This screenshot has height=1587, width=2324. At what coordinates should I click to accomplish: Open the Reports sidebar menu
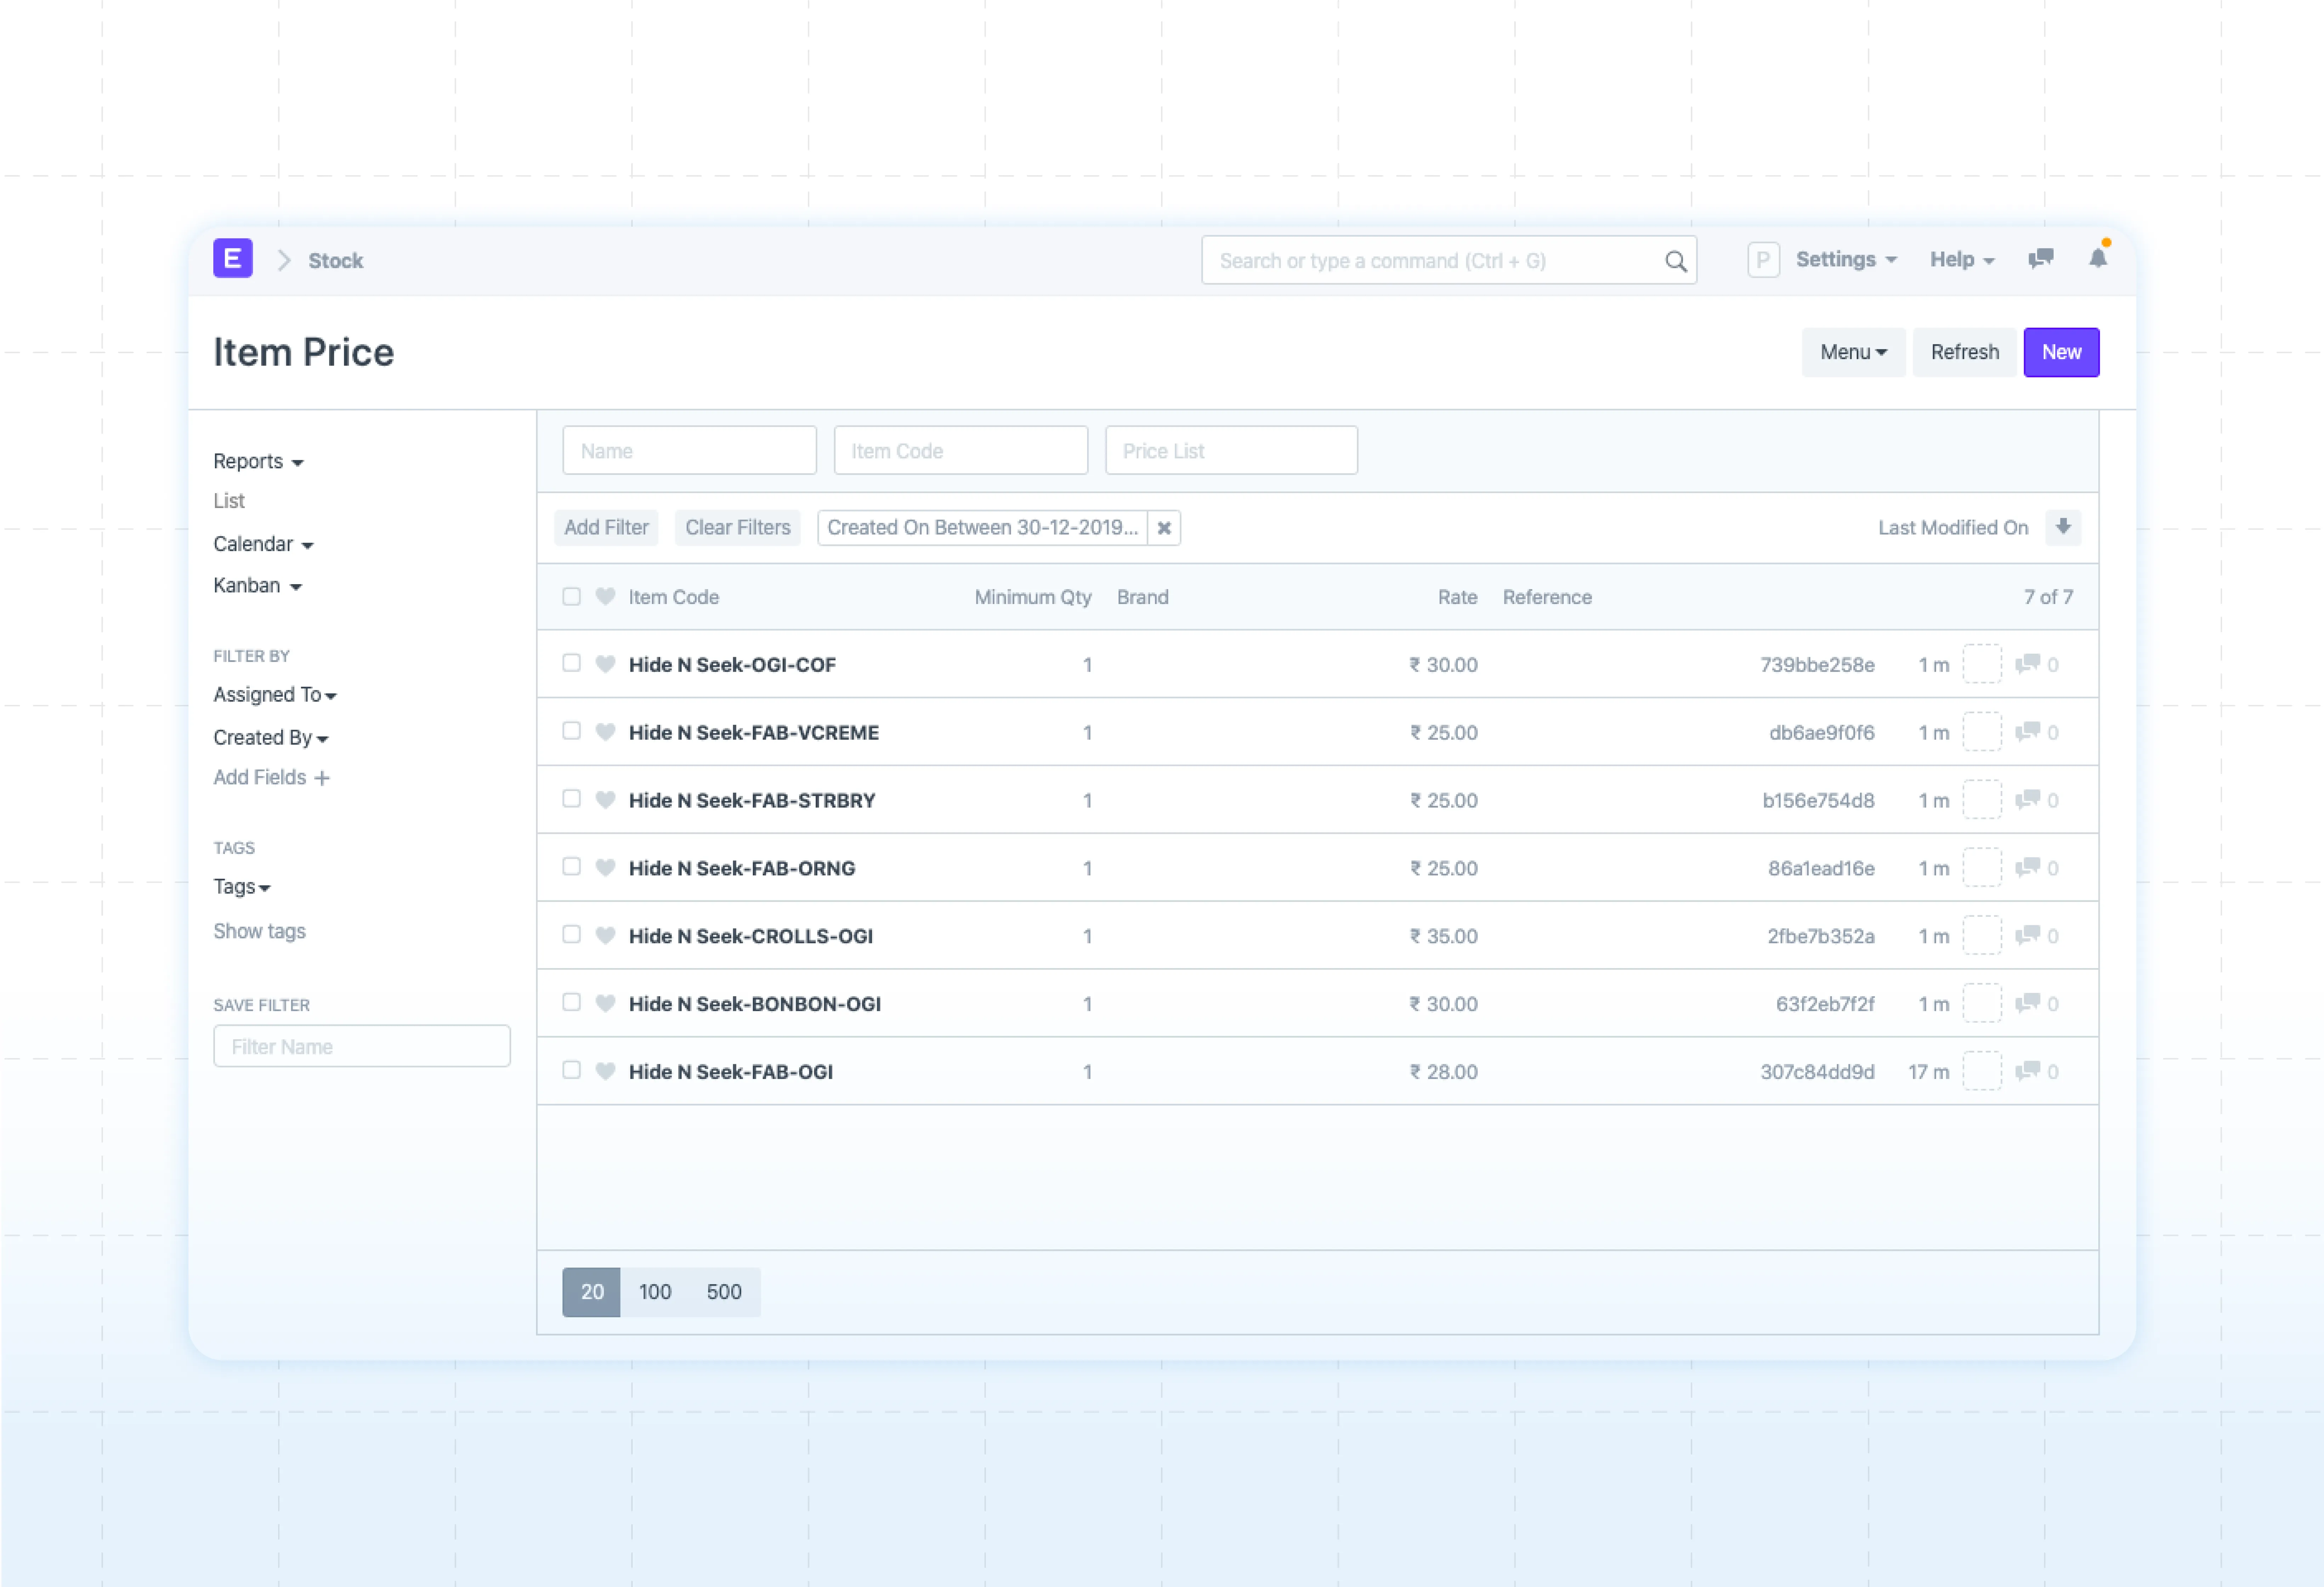(x=257, y=461)
